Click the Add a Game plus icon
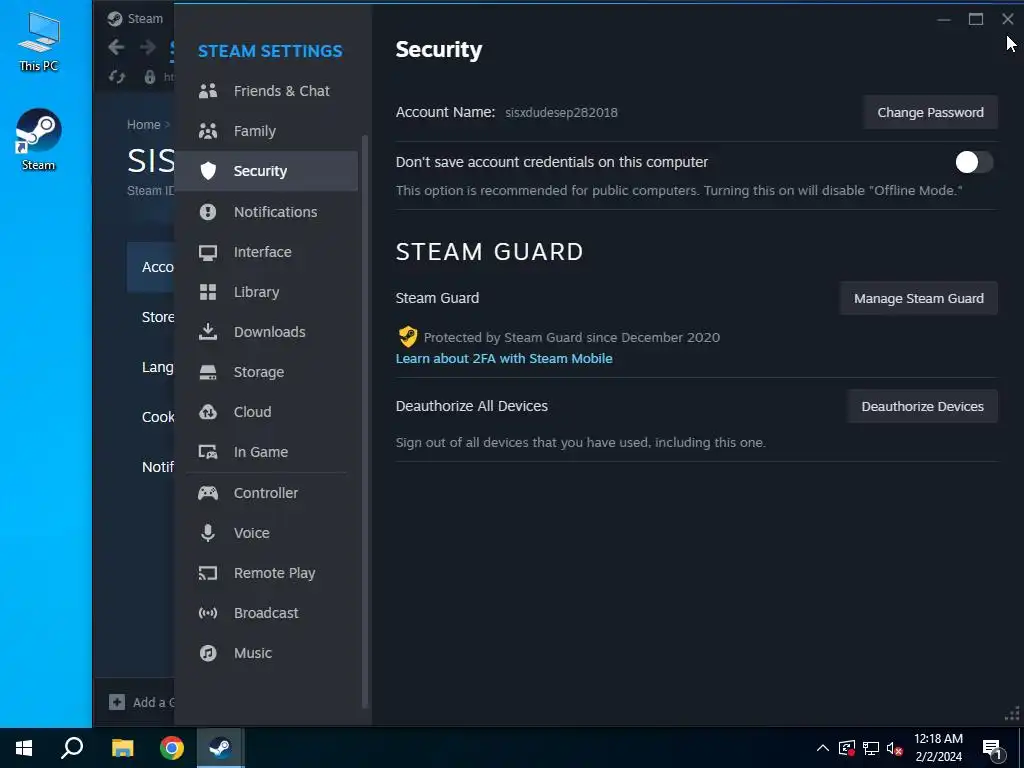 [x=117, y=702]
